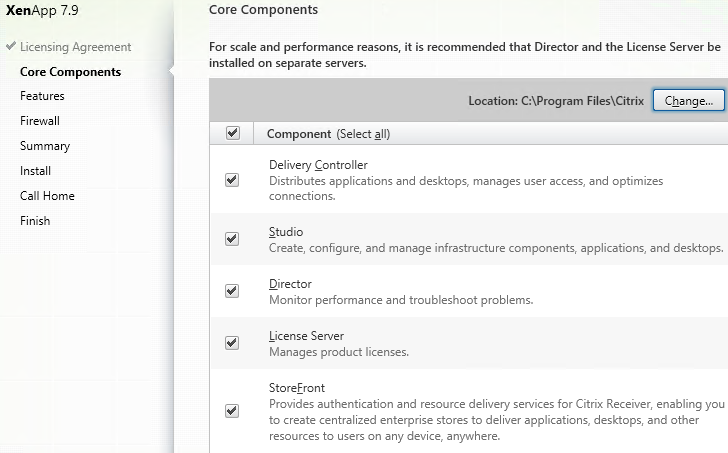The width and height of the screenshot is (728, 453).
Task: Go to the Firewall step
Action: [40, 121]
